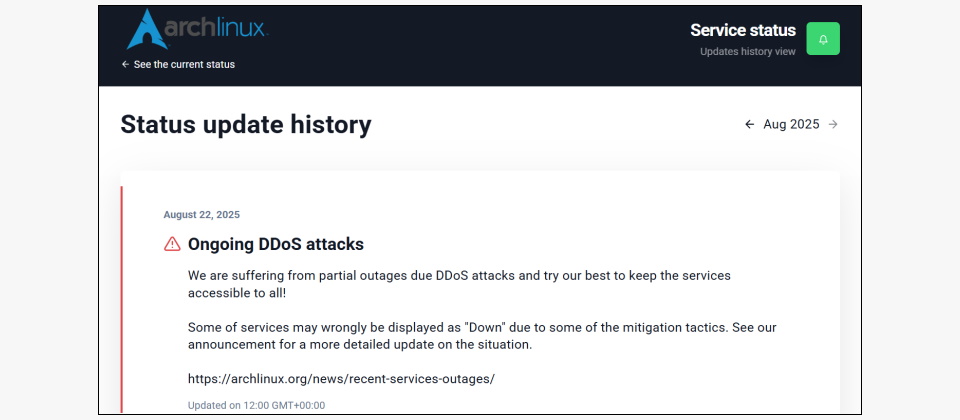This screenshot has height=420, width=960.
Task: Click the green bell notifications button
Action: (823, 39)
